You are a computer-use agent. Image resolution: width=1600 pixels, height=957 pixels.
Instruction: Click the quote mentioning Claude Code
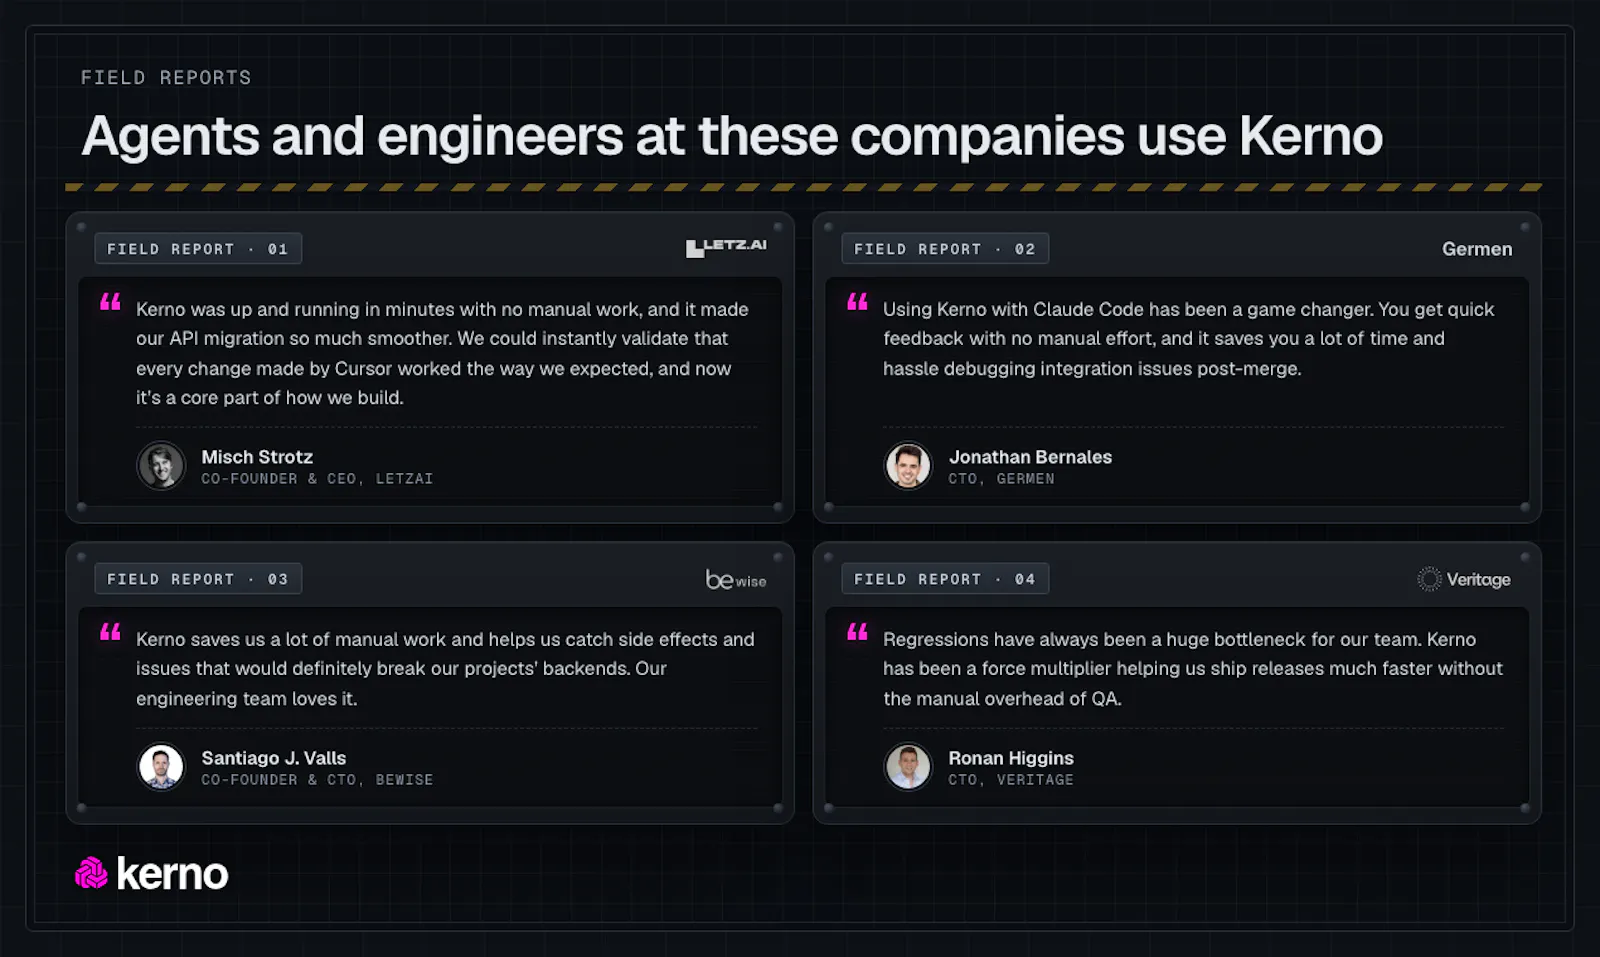(x=1189, y=339)
